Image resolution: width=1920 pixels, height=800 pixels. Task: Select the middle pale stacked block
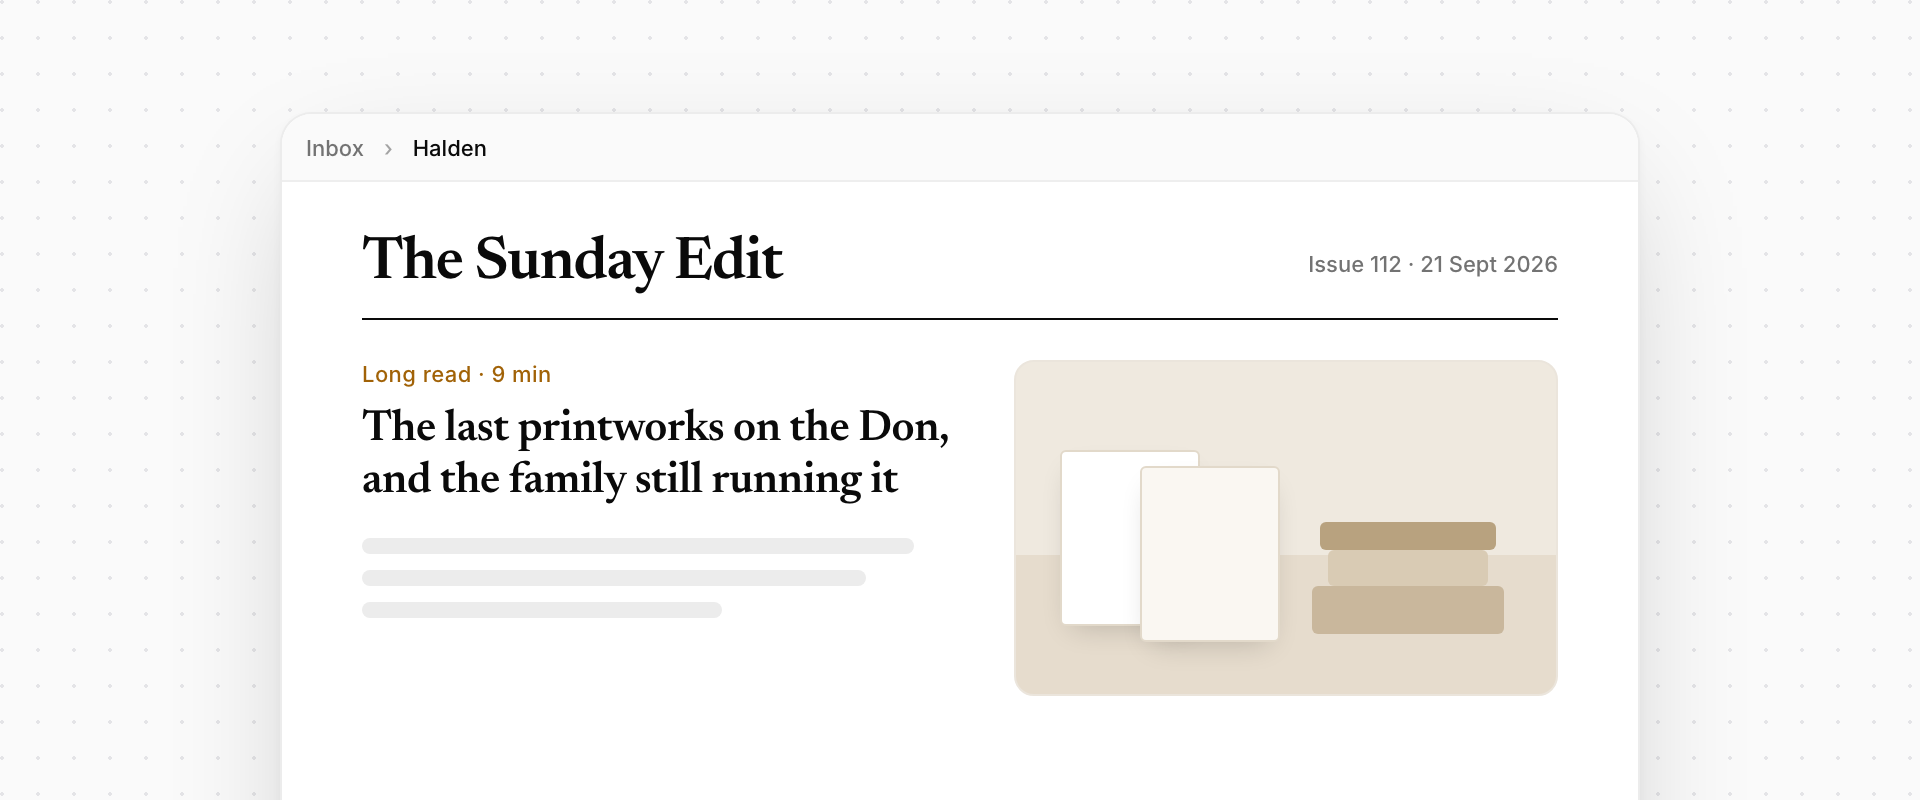pyautogui.click(x=1408, y=568)
